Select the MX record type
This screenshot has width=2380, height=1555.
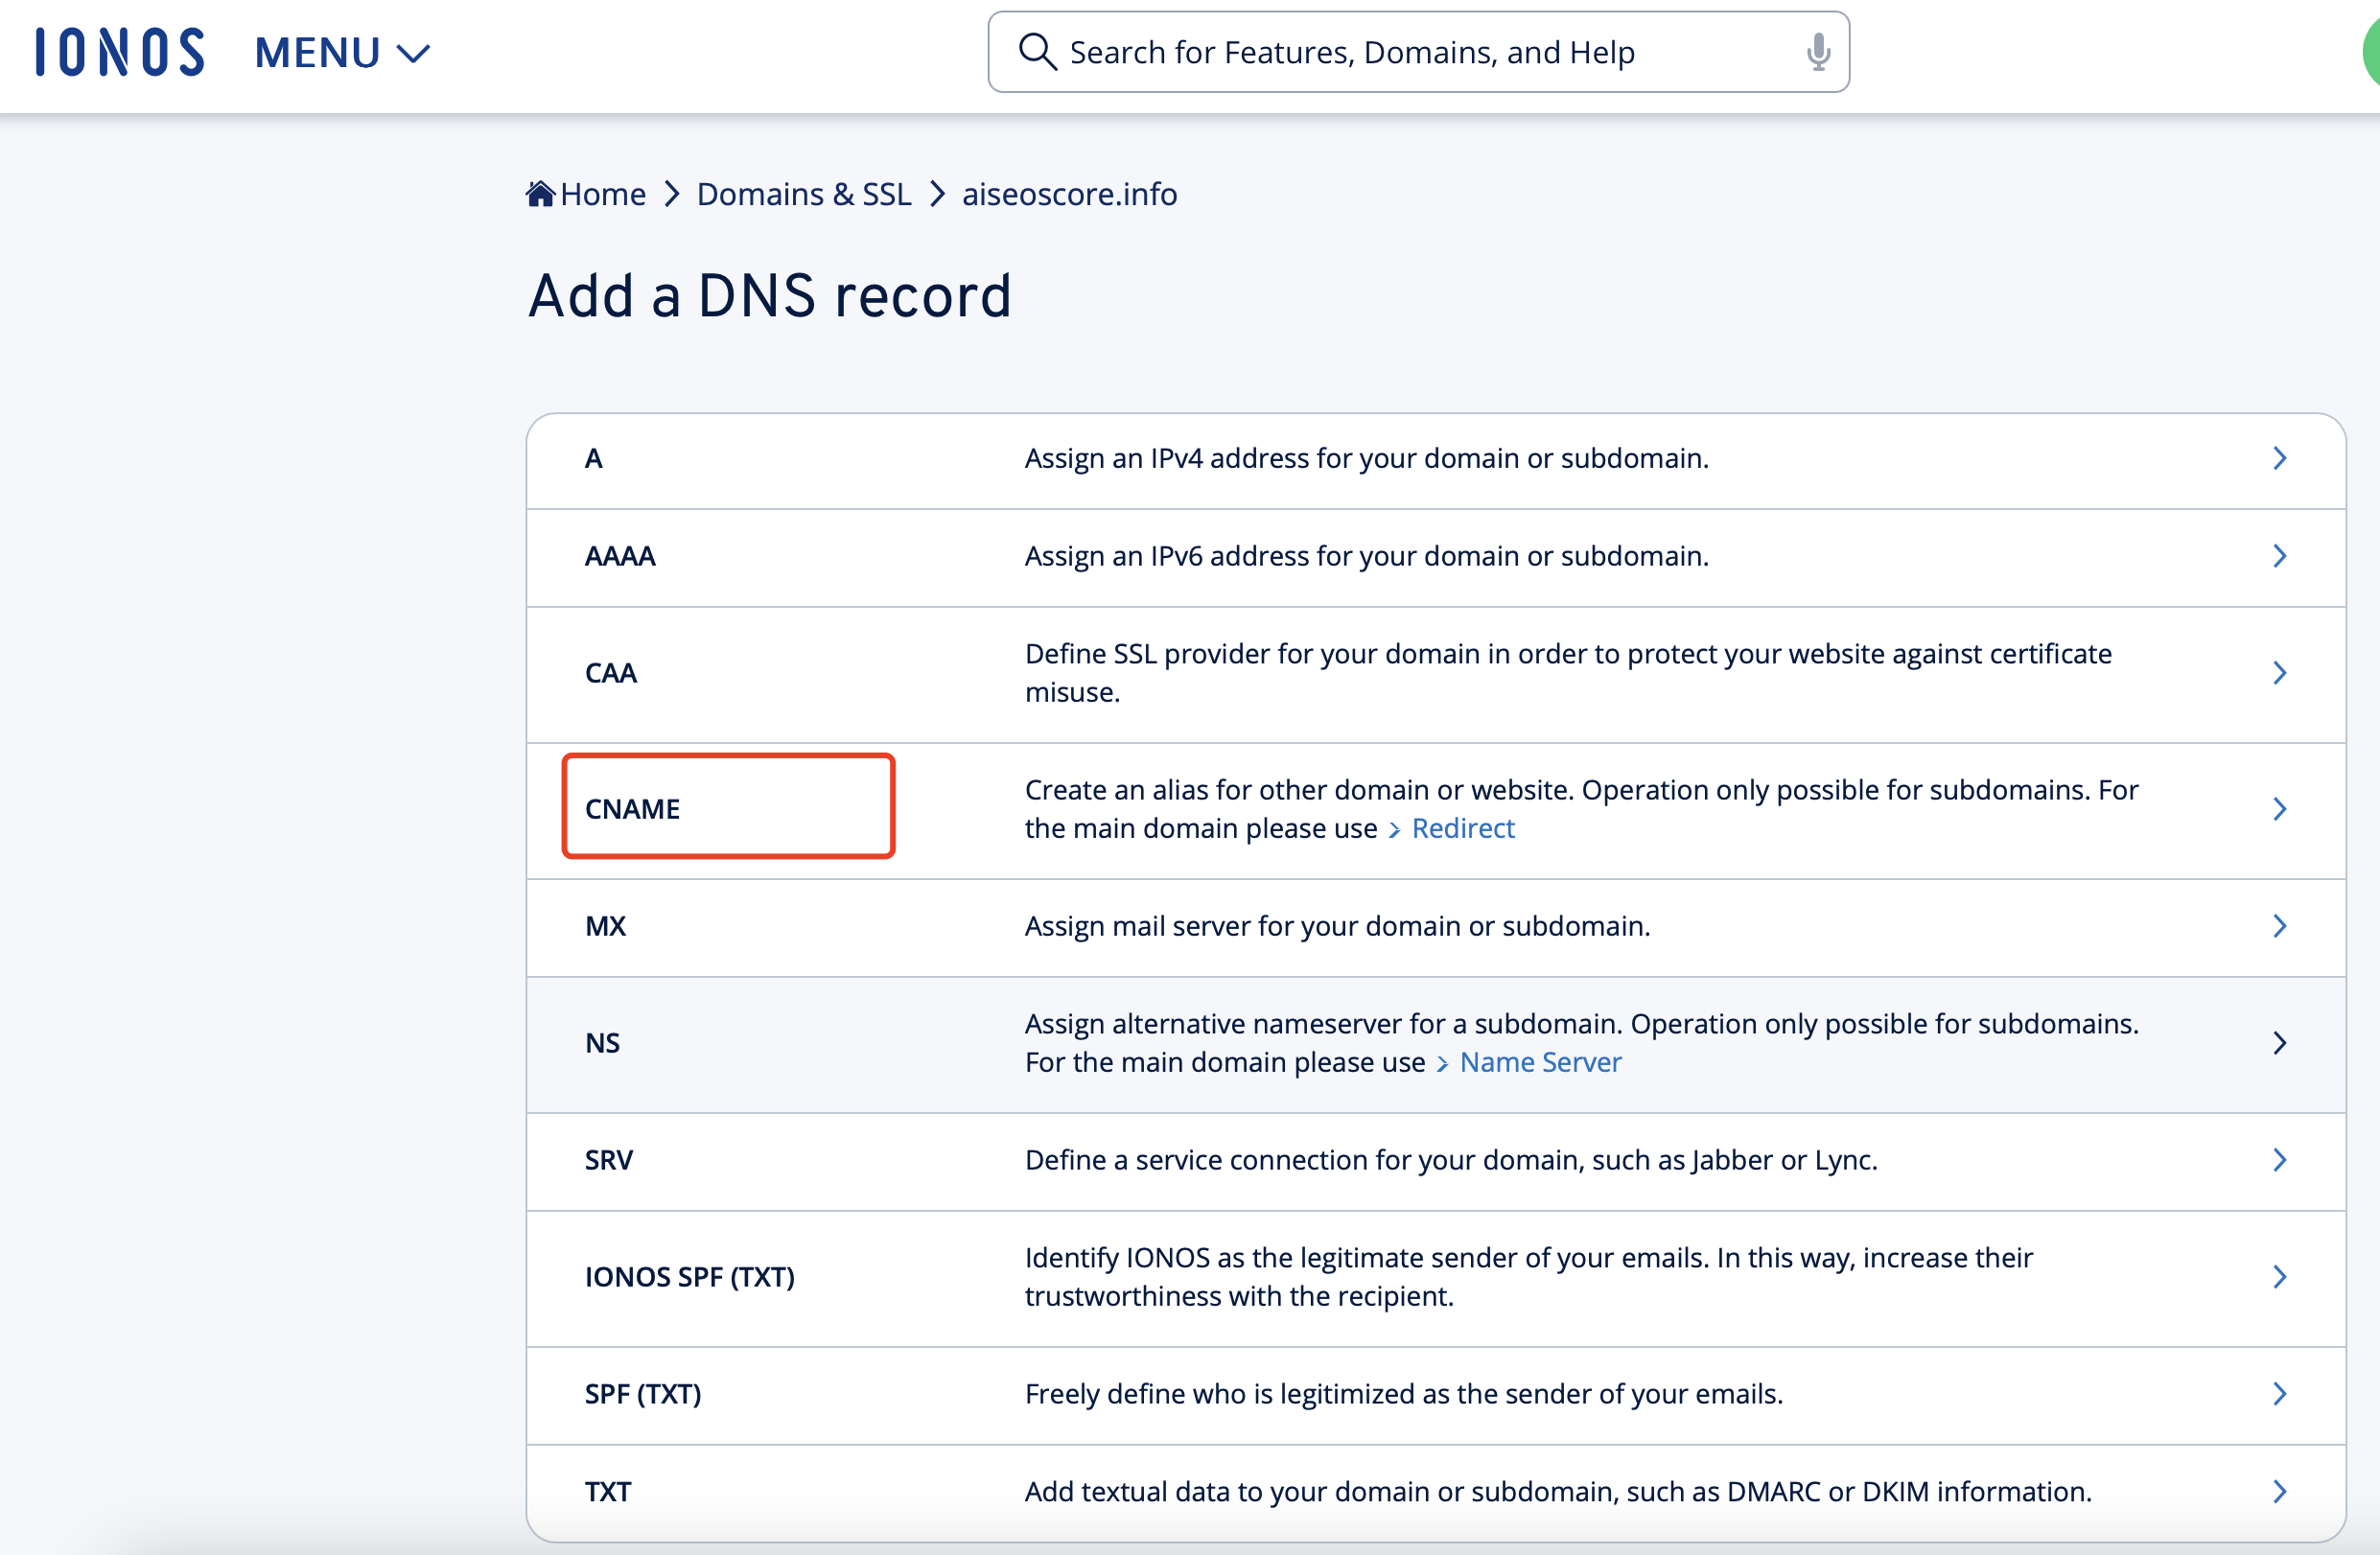1435,926
